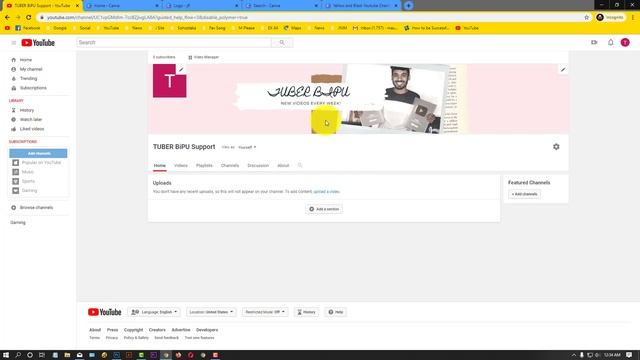Viewport: 640px width, 360px height.
Task: Open Liked videos thumbs-up icon
Action: 13,129
